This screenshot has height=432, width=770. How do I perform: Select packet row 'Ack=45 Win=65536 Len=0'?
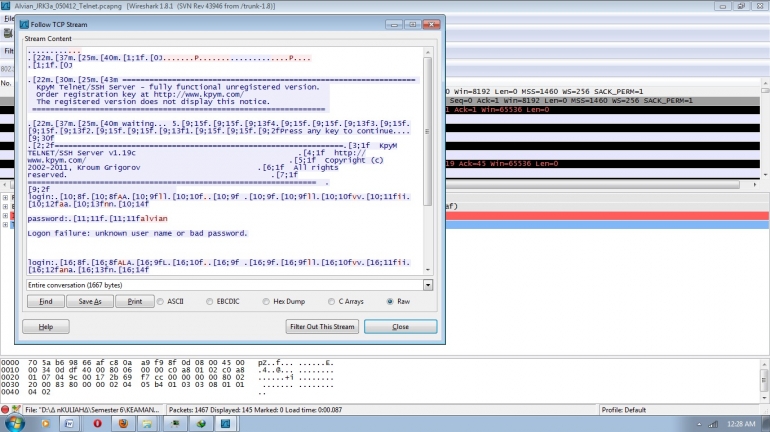pyautogui.click(x=603, y=163)
